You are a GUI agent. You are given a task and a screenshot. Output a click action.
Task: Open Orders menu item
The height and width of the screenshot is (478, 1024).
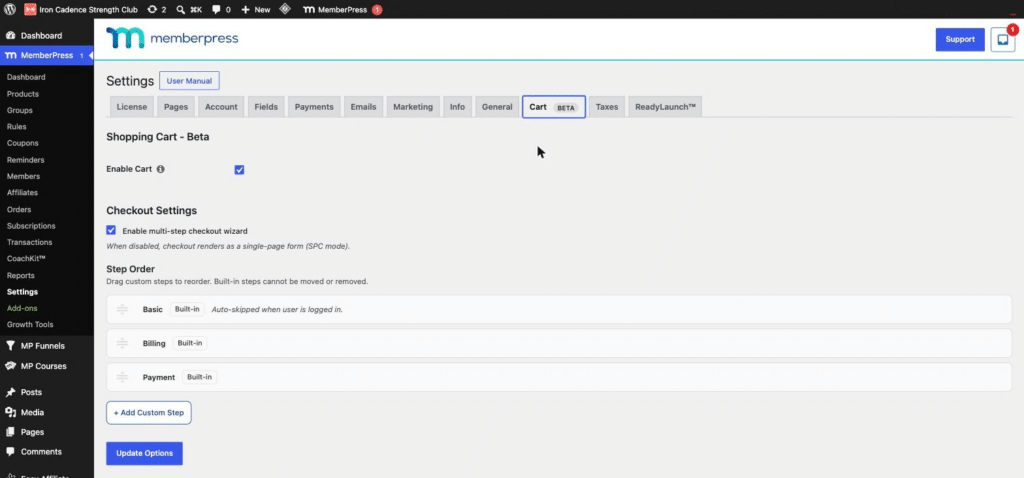[x=19, y=210]
